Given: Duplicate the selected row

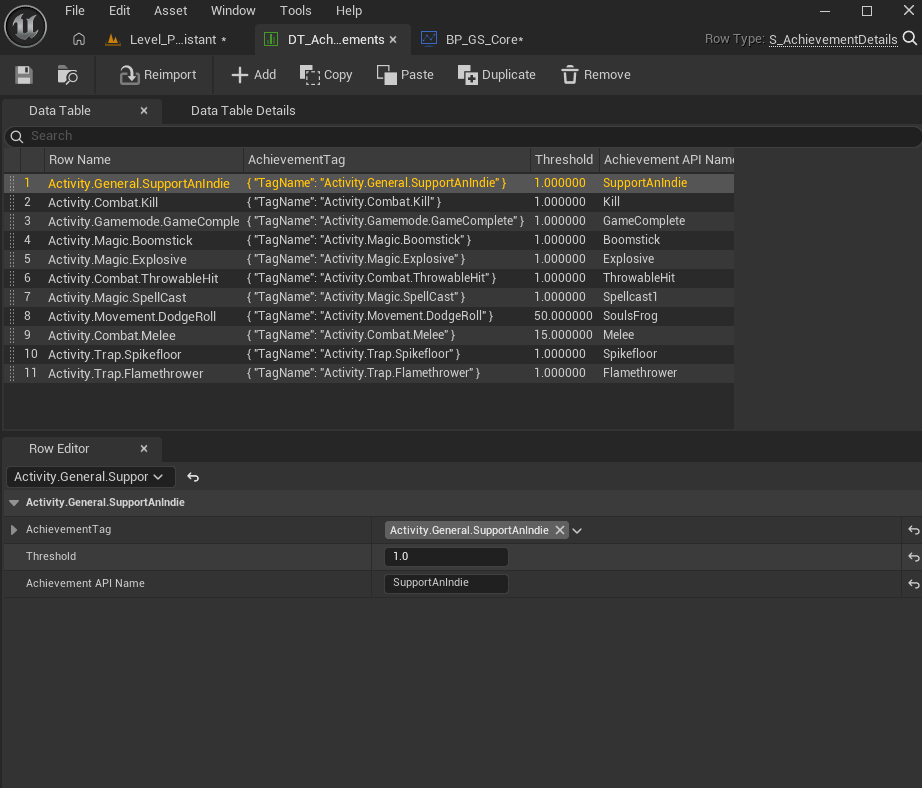Looking at the screenshot, I should point(497,75).
